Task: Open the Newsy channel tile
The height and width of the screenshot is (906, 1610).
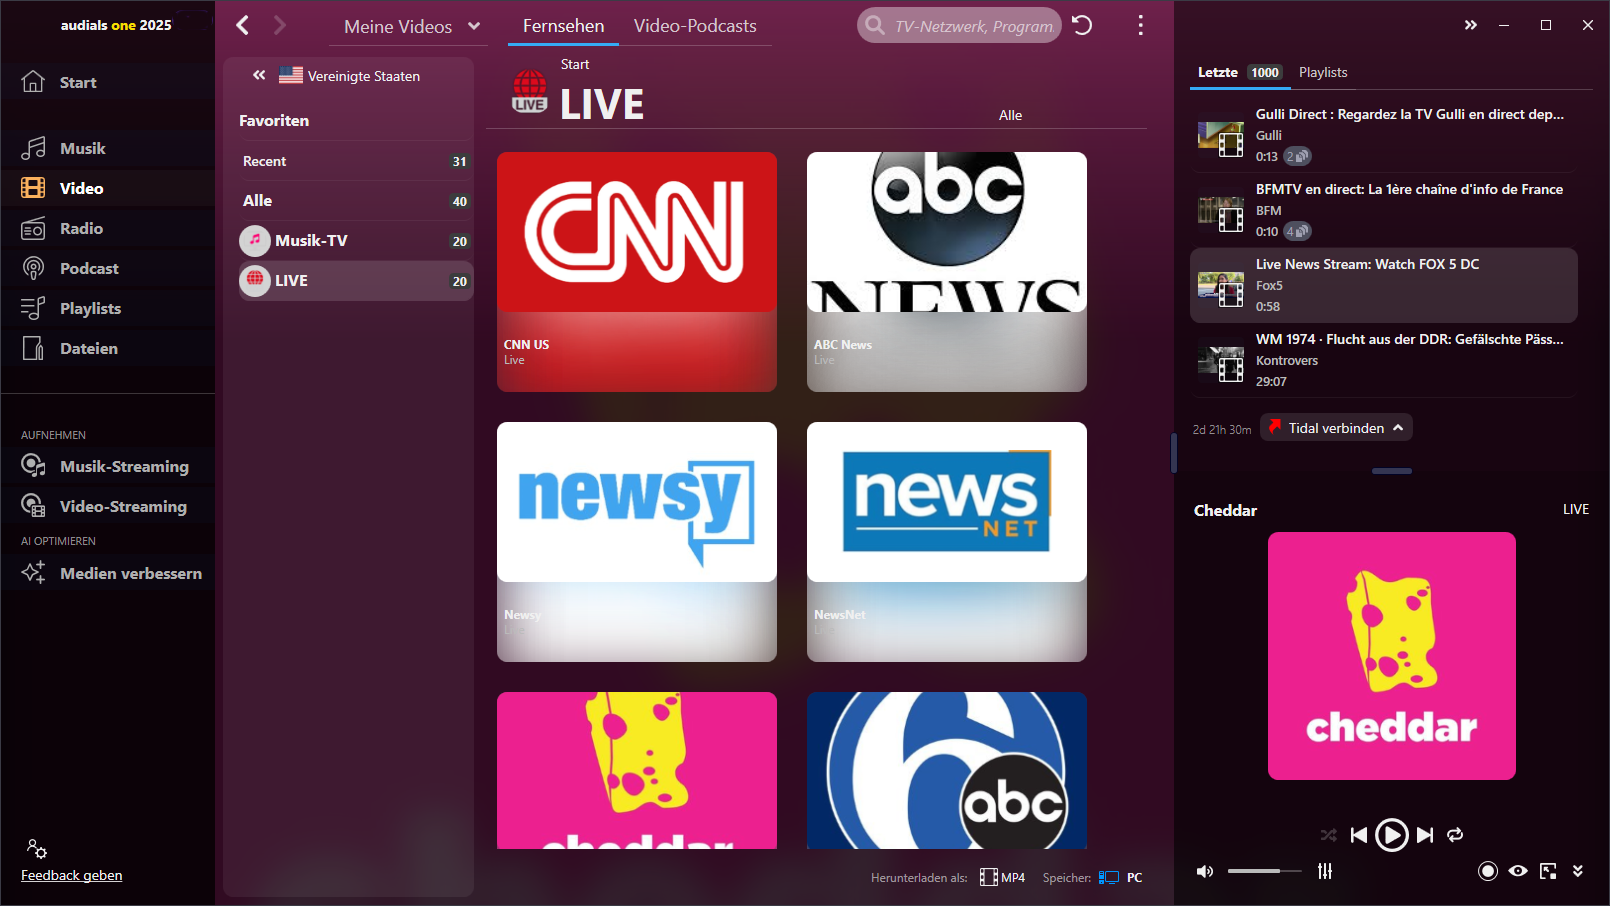Action: click(x=637, y=542)
